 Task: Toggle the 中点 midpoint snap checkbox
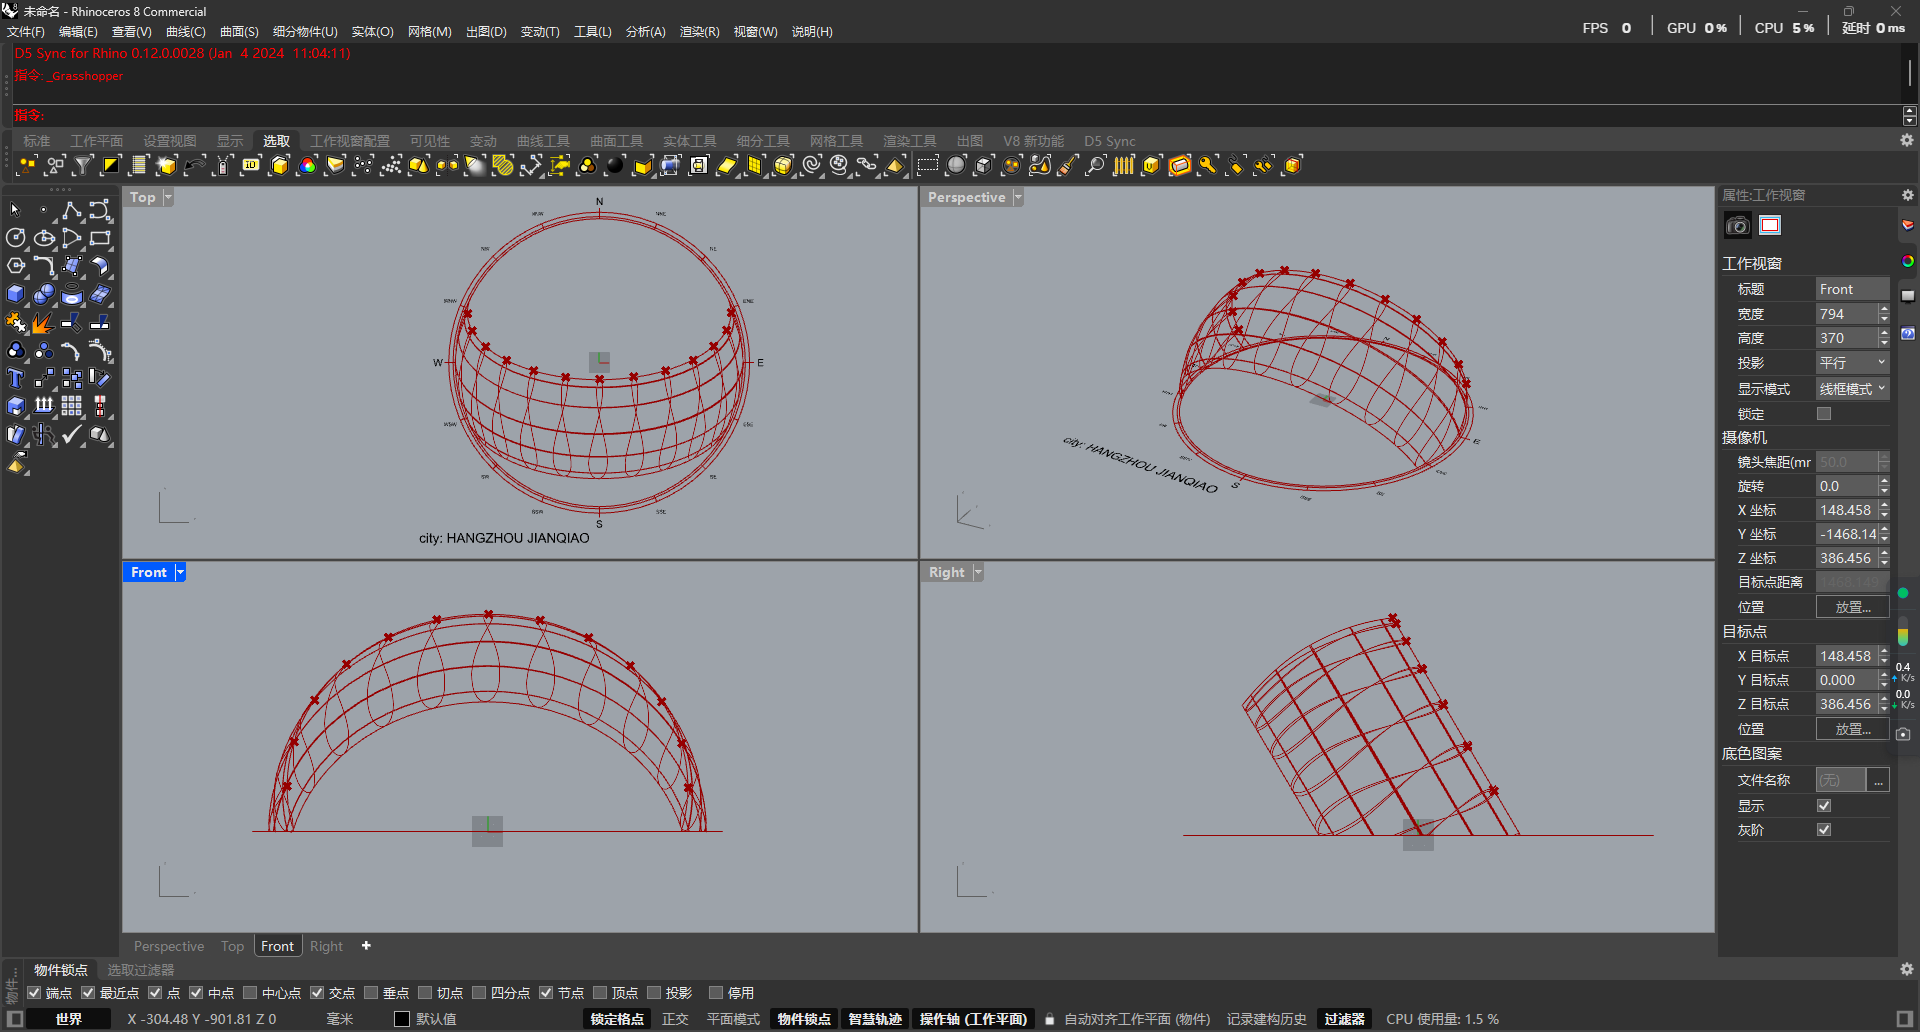(196, 993)
